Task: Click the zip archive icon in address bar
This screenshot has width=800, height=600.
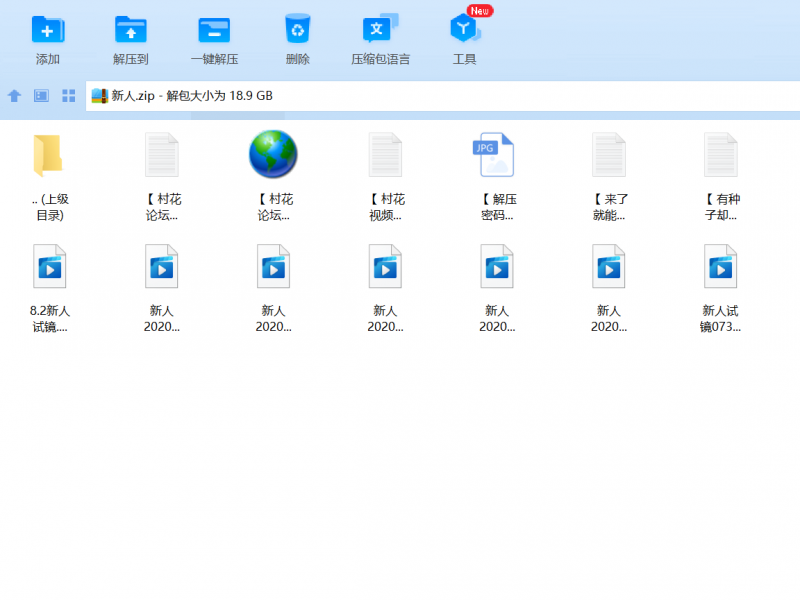Action: (x=99, y=96)
